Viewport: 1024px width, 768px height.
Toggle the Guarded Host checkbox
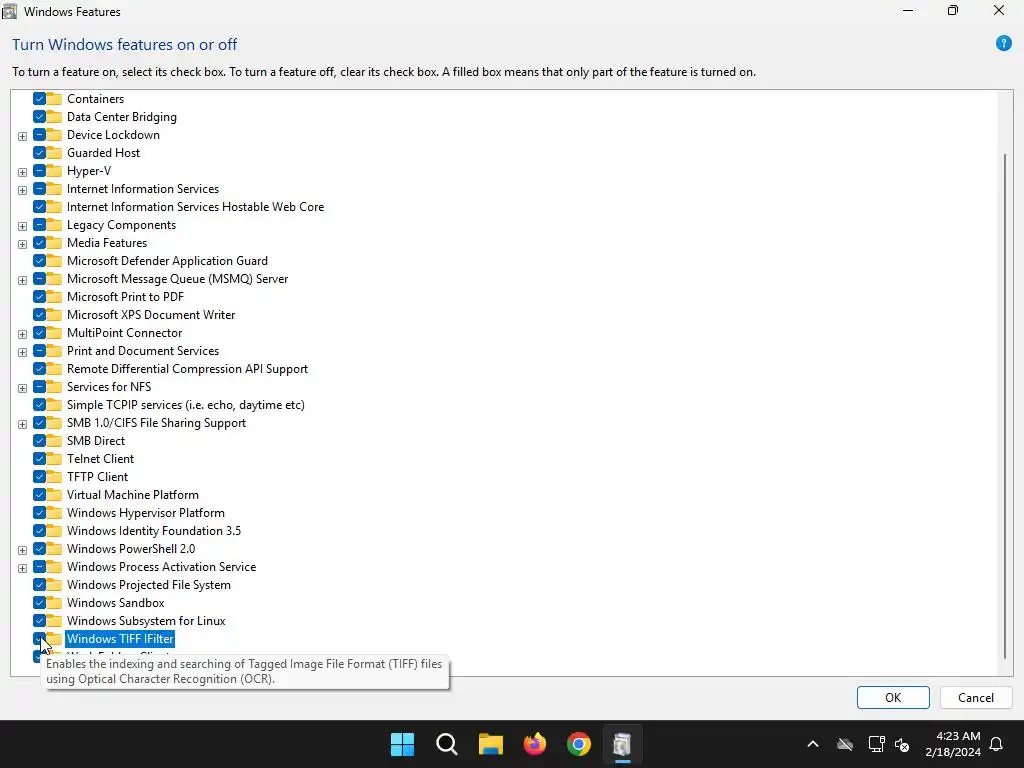point(39,153)
